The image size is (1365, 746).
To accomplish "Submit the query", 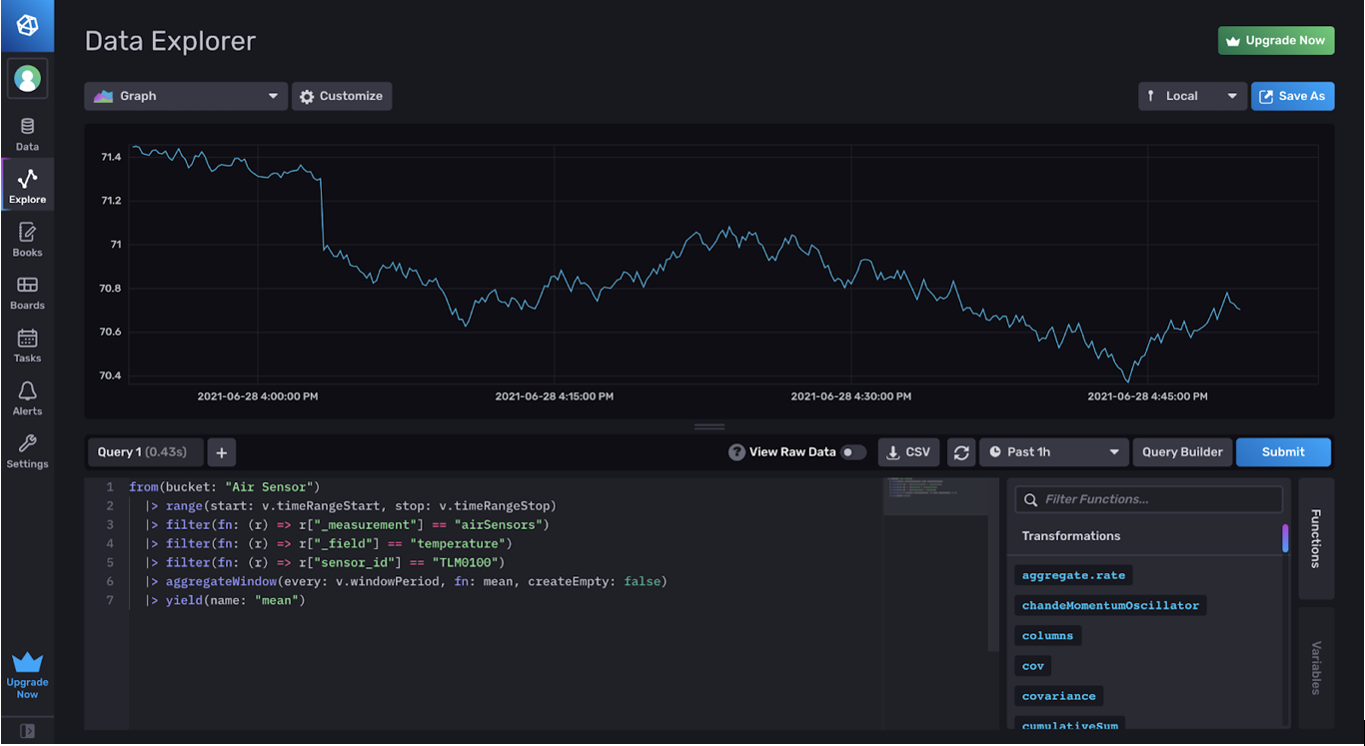I will 1283,452.
